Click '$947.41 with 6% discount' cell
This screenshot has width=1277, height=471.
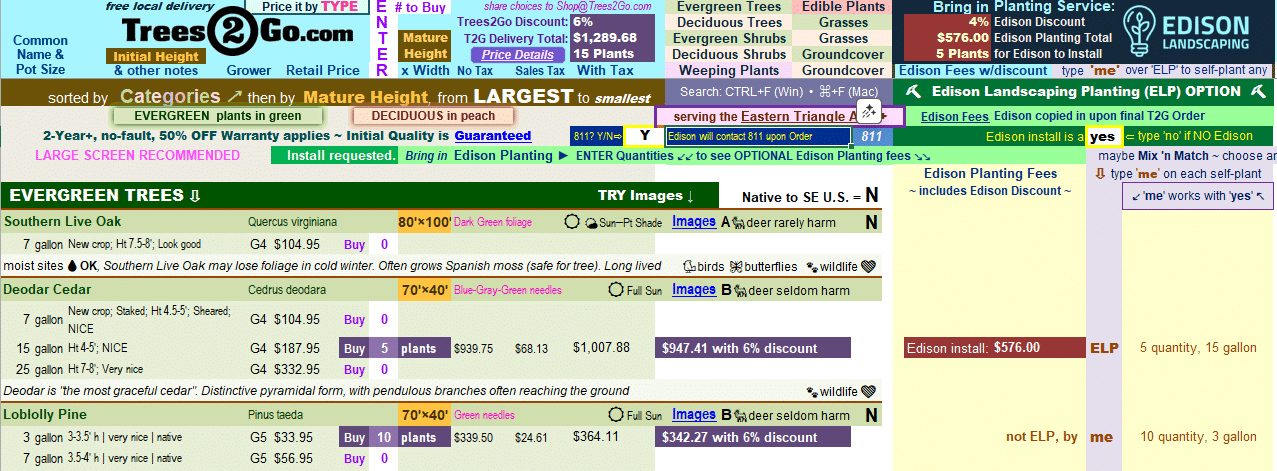click(753, 348)
